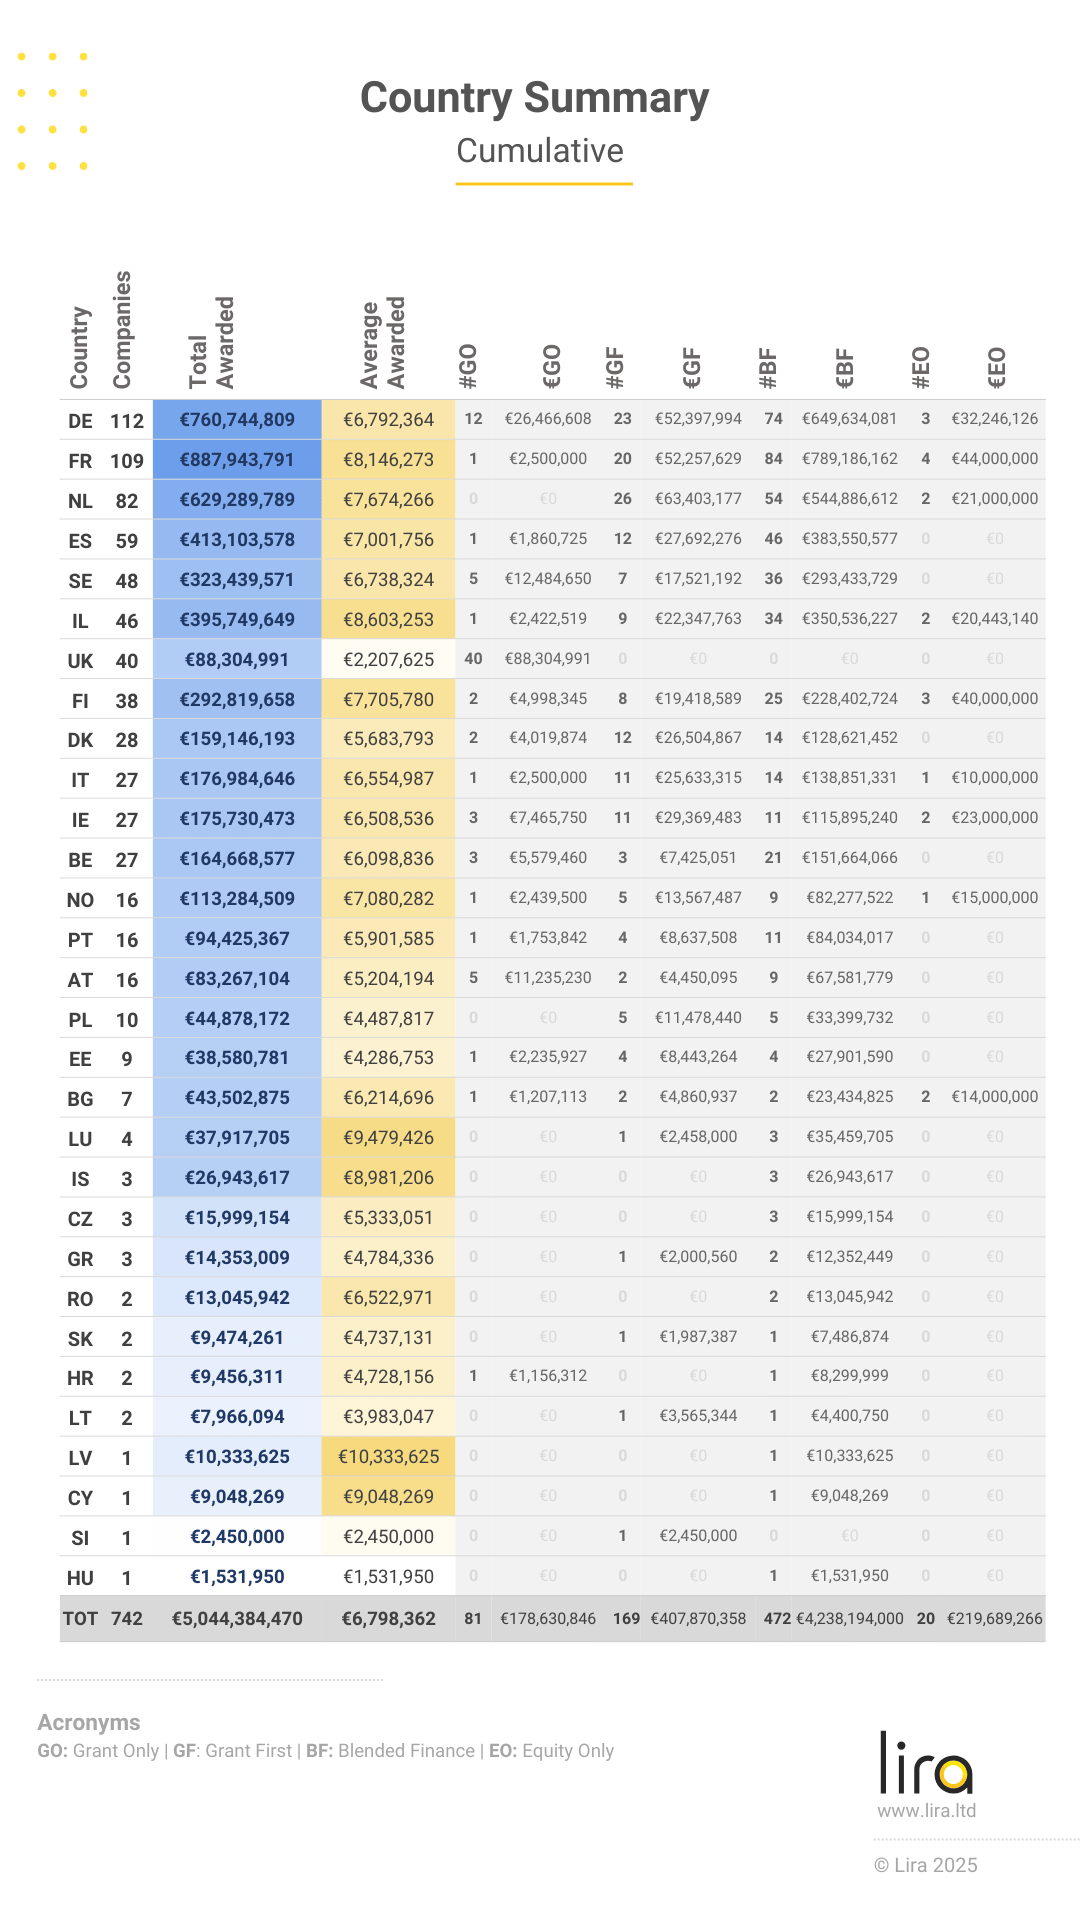Click the €GF column header
The image size is (1080, 1920).
point(692,367)
